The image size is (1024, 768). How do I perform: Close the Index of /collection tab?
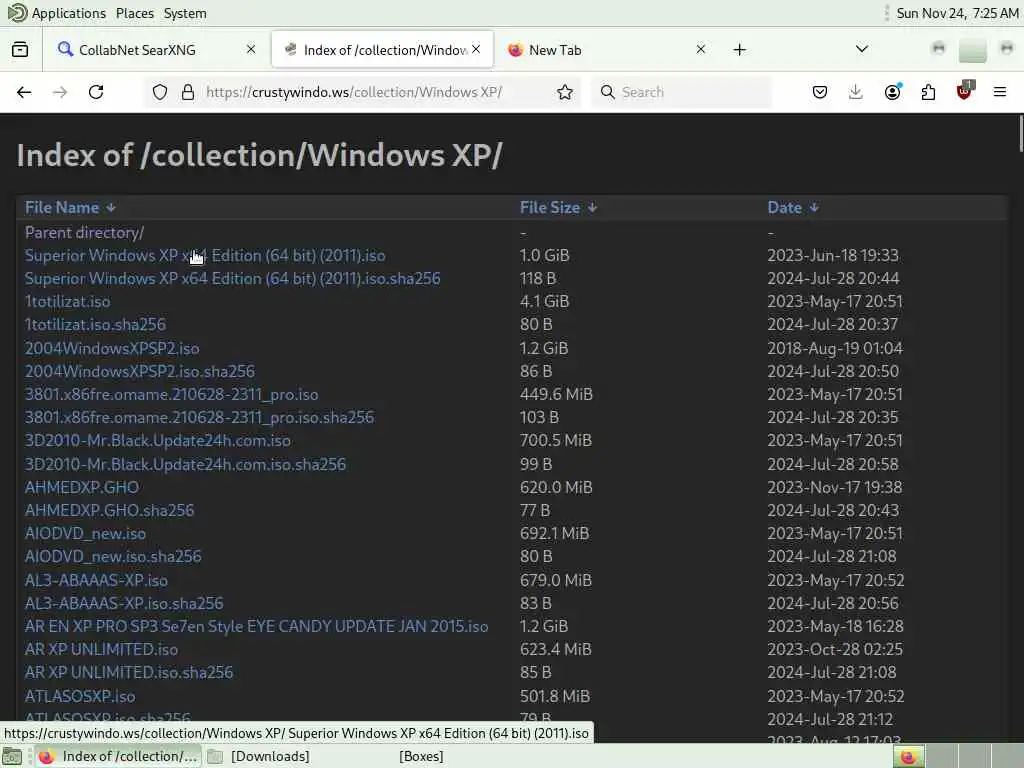(x=476, y=50)
